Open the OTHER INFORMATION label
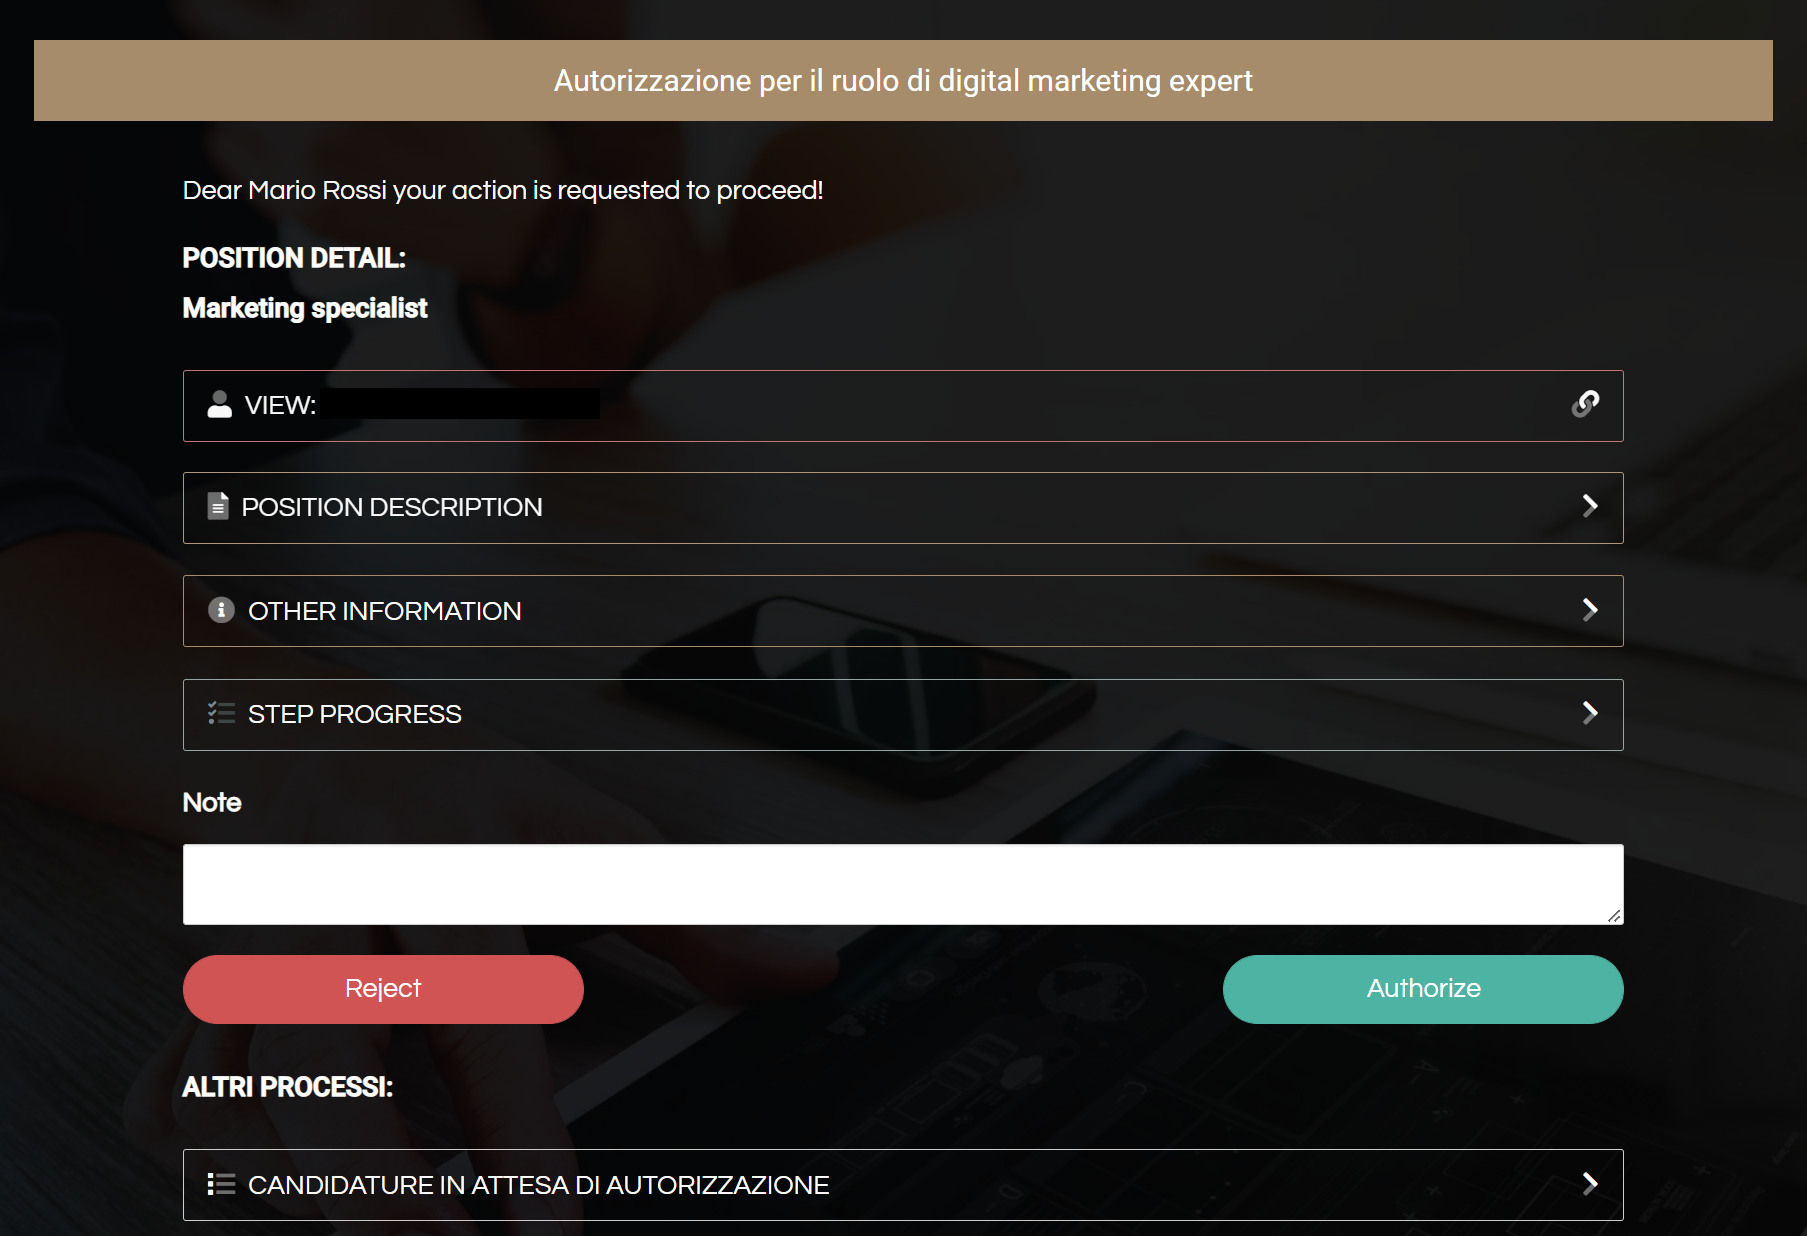 (385, 611)
